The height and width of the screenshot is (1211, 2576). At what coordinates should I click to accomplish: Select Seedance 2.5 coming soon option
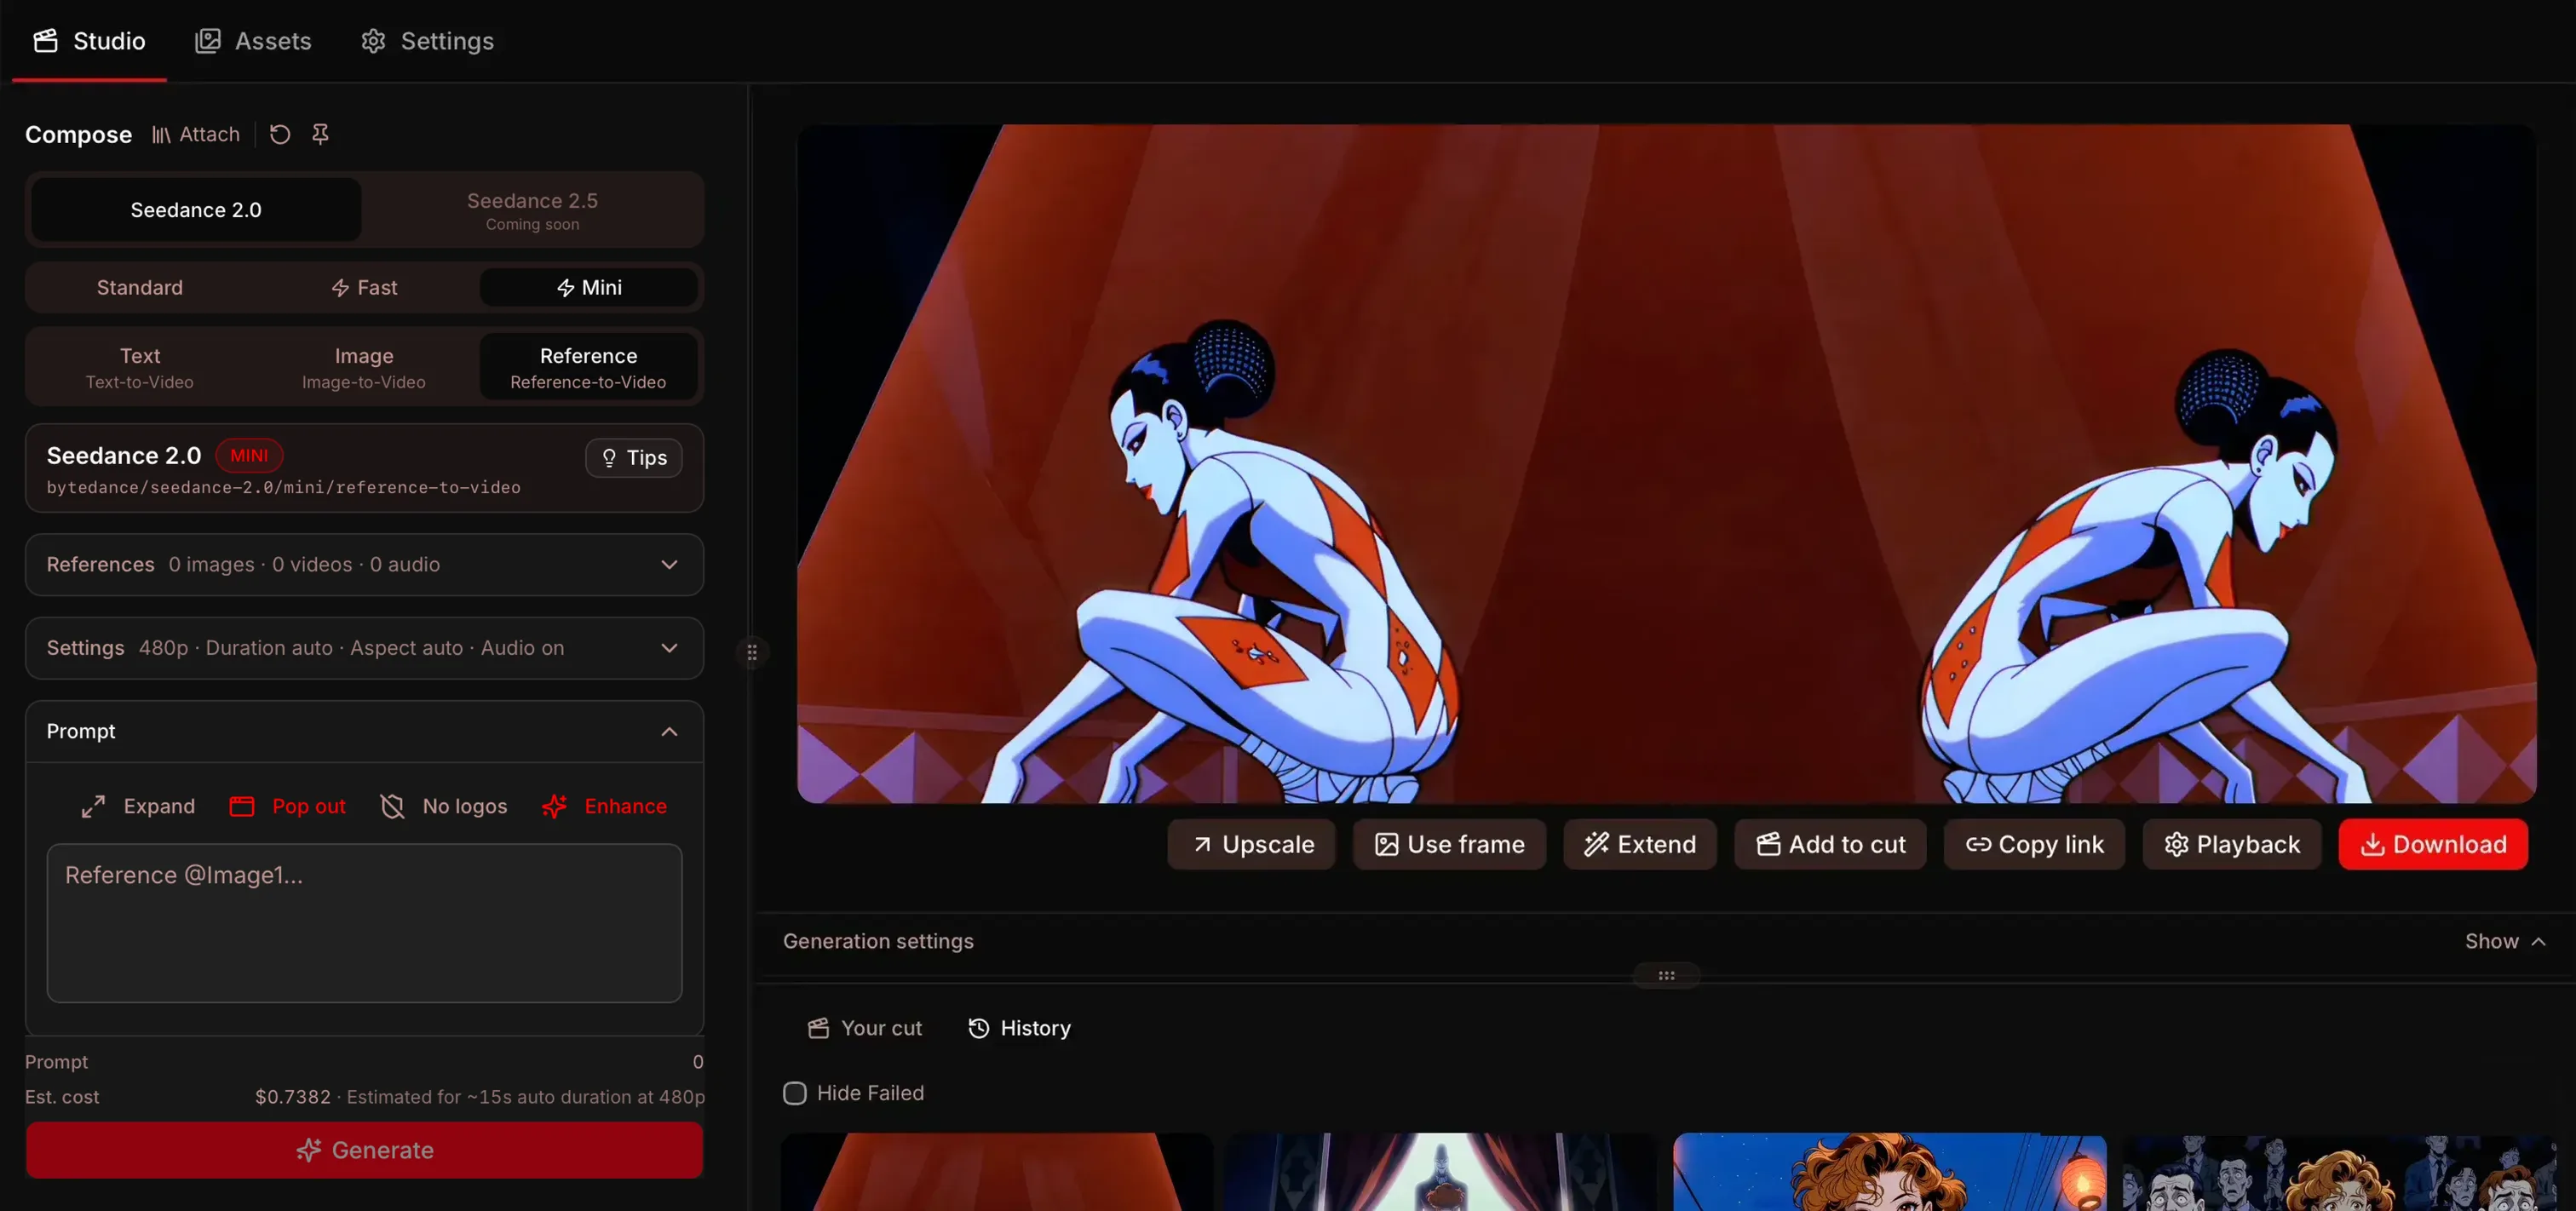coord(532,210)
